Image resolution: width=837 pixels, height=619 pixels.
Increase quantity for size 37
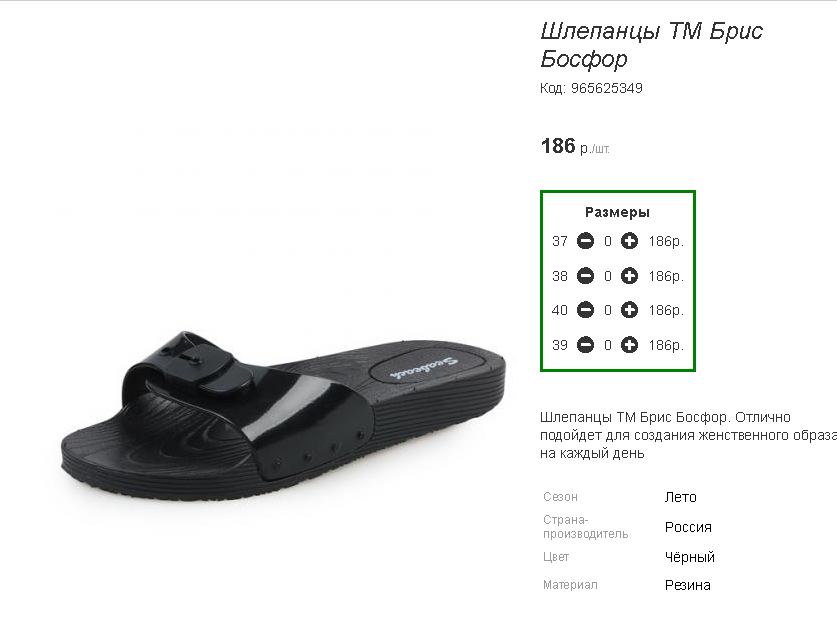click(x=629, y=241)
